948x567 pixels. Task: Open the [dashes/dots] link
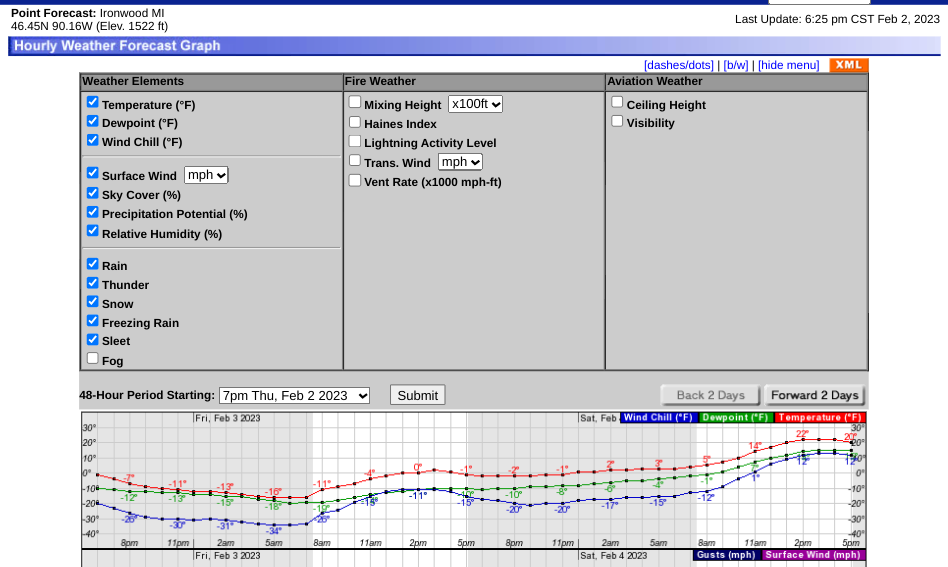(679, 65)
